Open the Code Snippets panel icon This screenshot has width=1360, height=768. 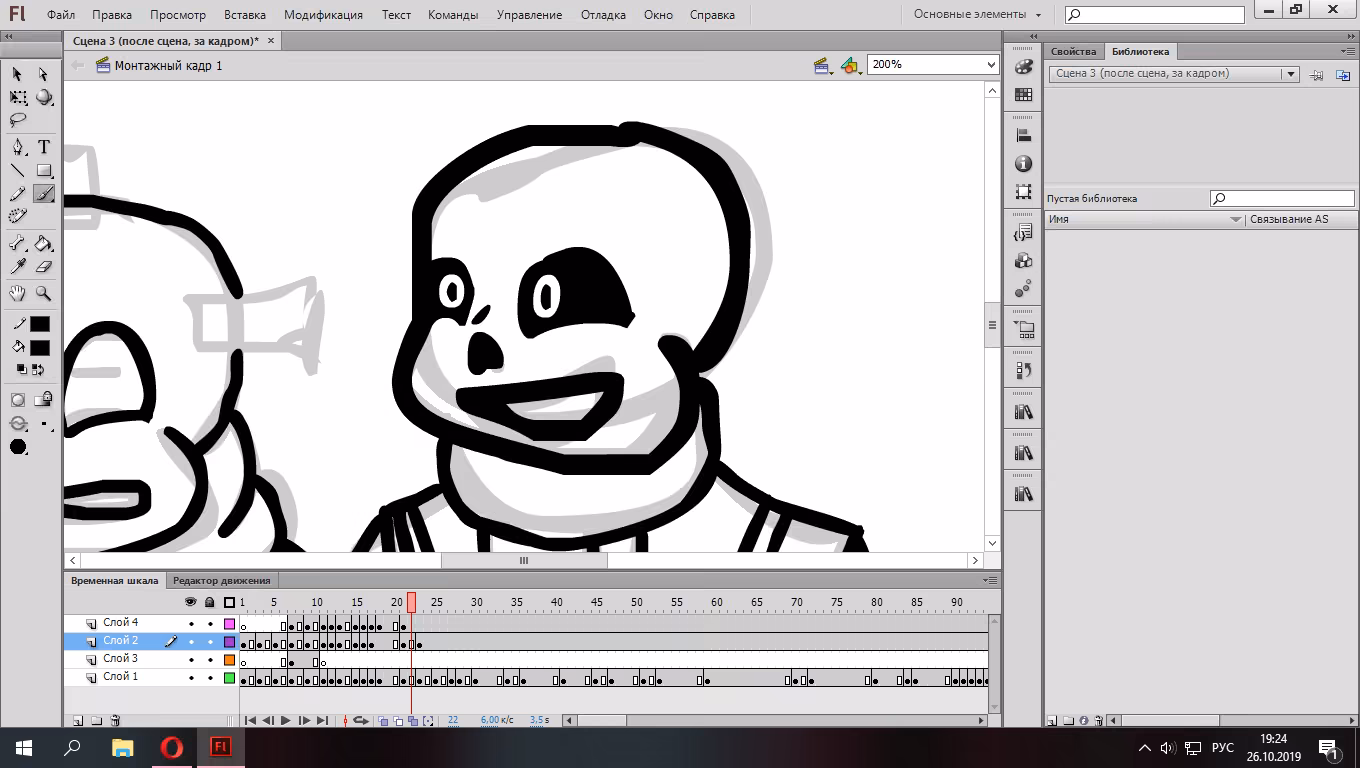coord(1023,233)
